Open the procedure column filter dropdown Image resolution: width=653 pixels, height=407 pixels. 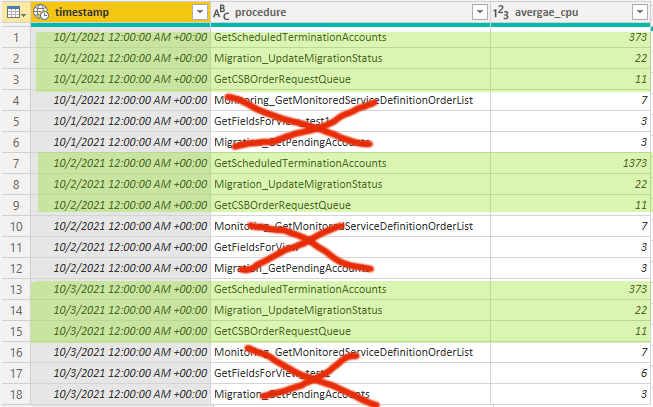[x=480, y=12]
